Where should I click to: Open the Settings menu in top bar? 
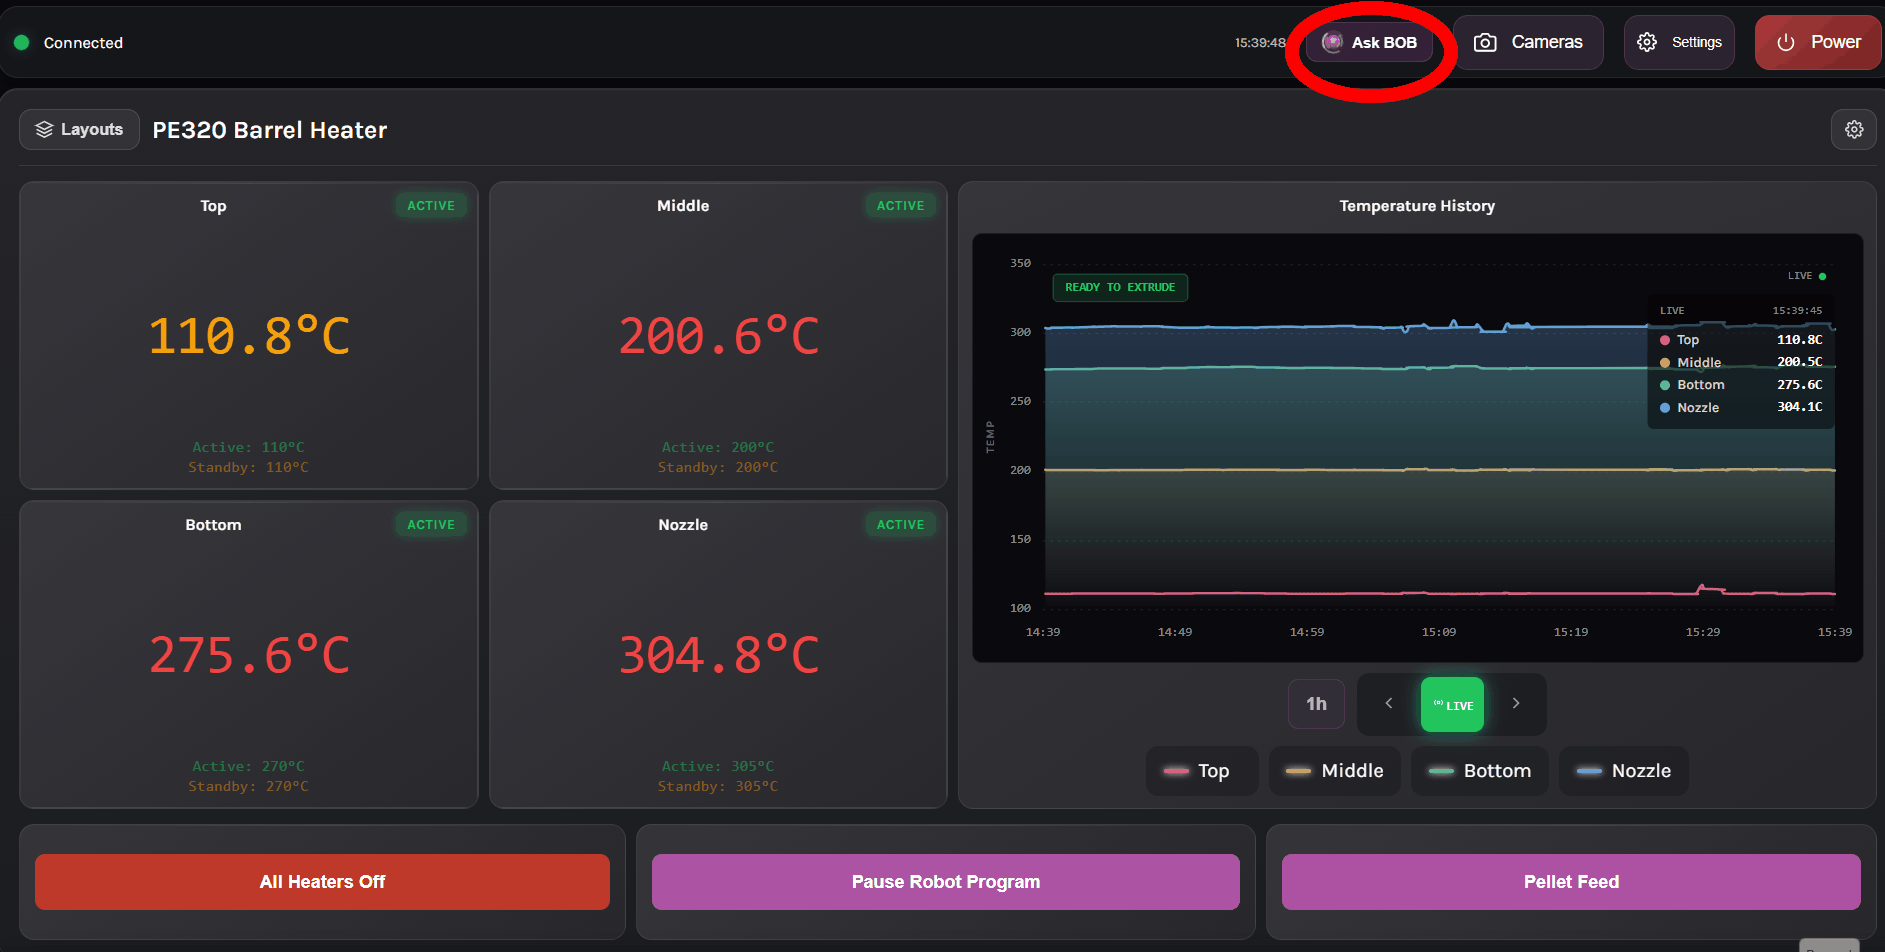1679,42
